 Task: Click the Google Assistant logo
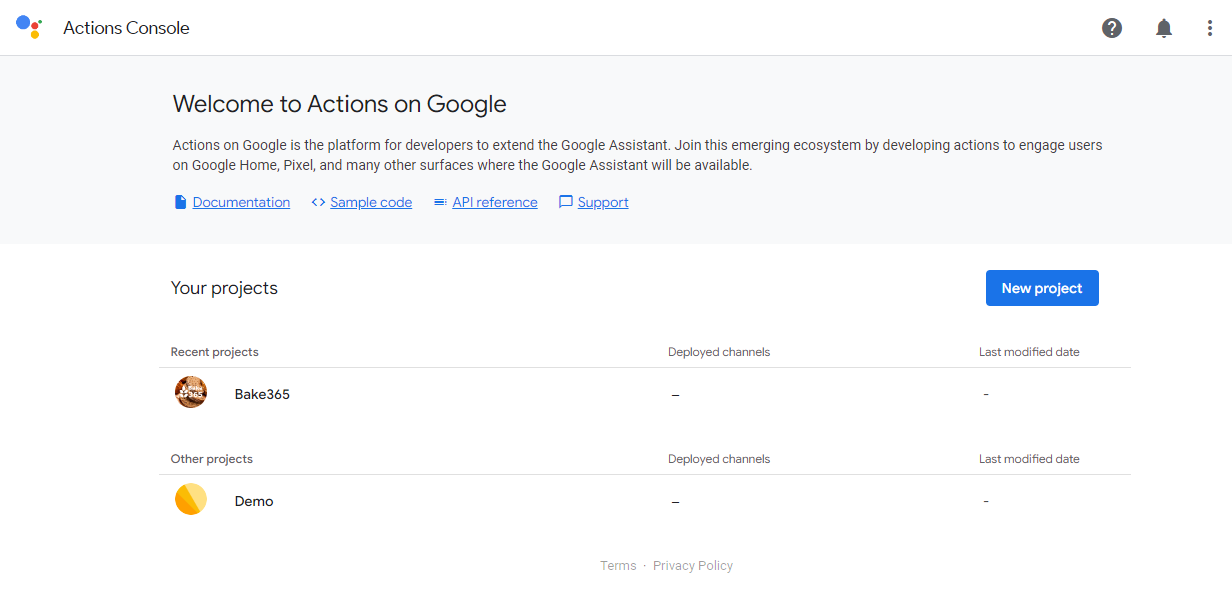point(29,27)
